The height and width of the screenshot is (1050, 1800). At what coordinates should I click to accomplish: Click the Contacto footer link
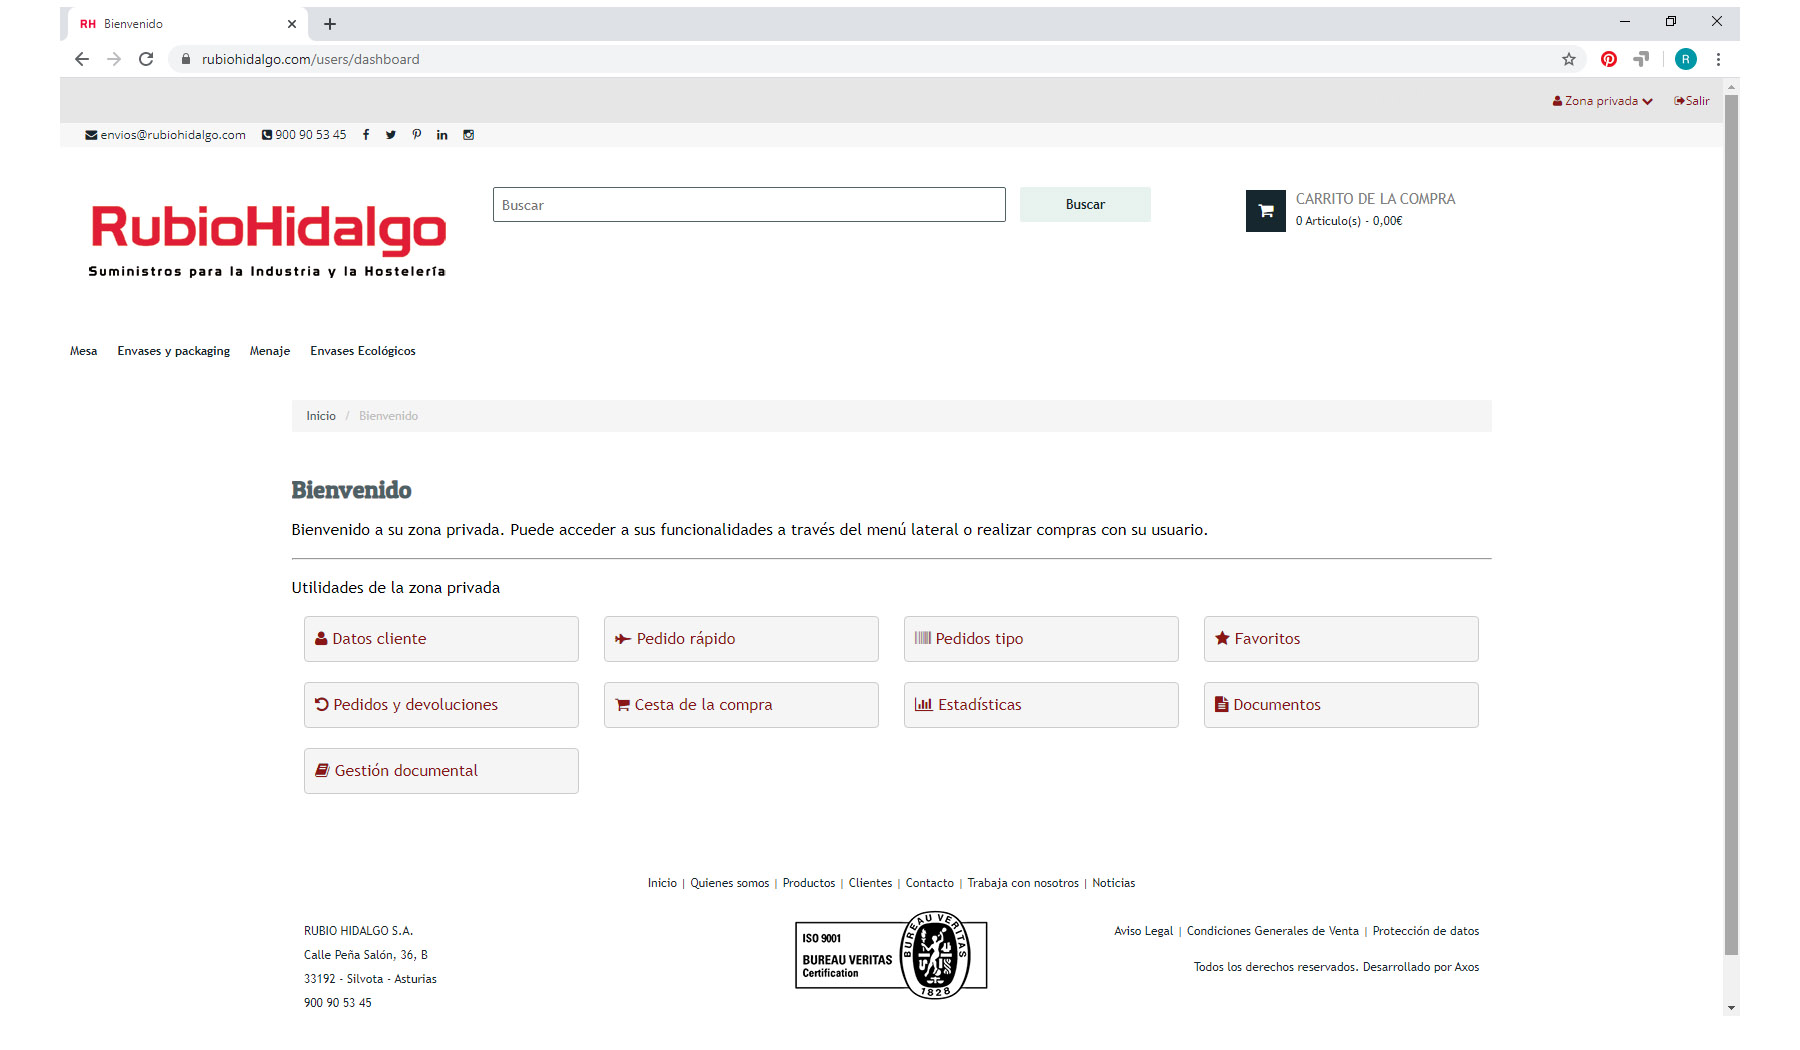930,883
